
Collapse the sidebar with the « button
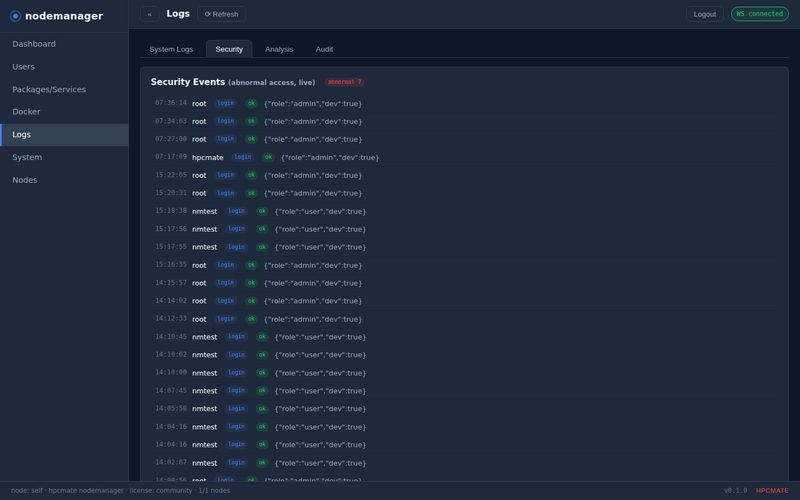pos(149,14)
